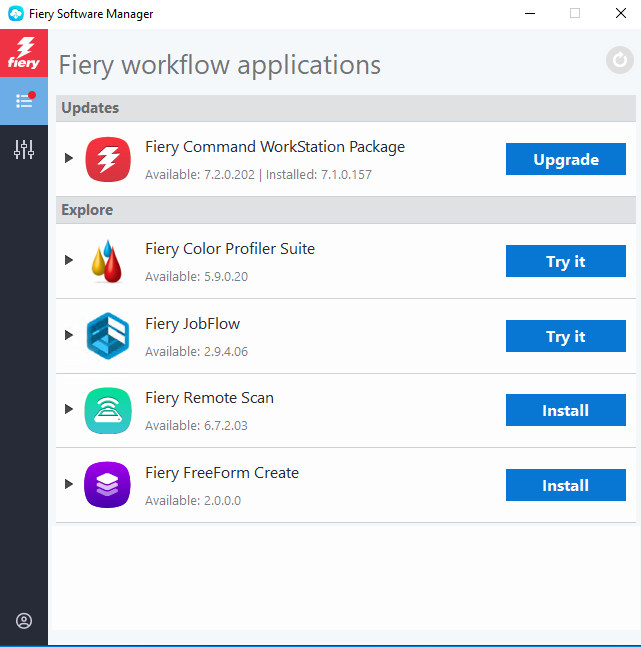The height and width of the screenshot is (647, 641).
Task: Click the Fiery Command WorkStation Package icon
Action: 107,159
